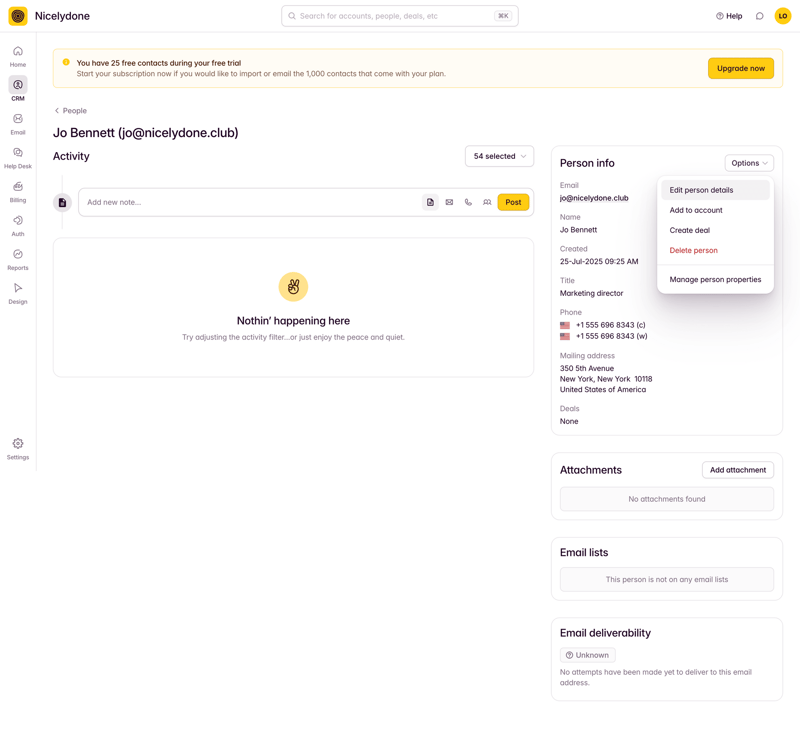Choose Edit person details from the menu

click(703, 189)
